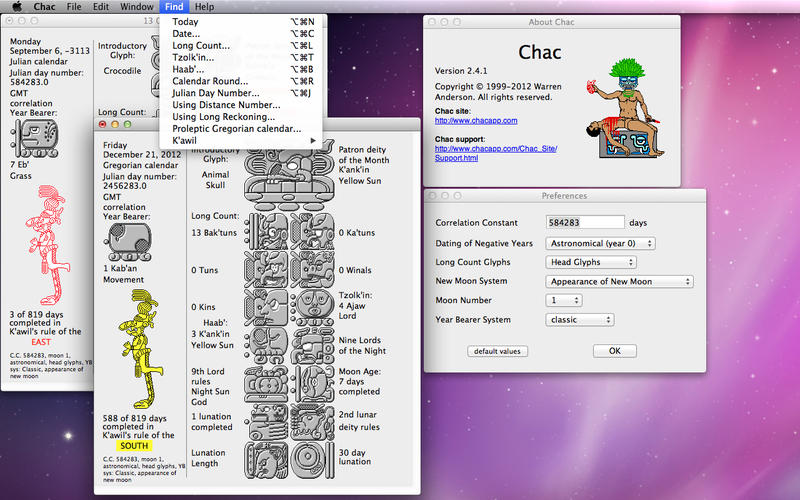Click the 0 Winals head glyph
The width and height of the screenshot is (800, 500).
tap(313, 269)
